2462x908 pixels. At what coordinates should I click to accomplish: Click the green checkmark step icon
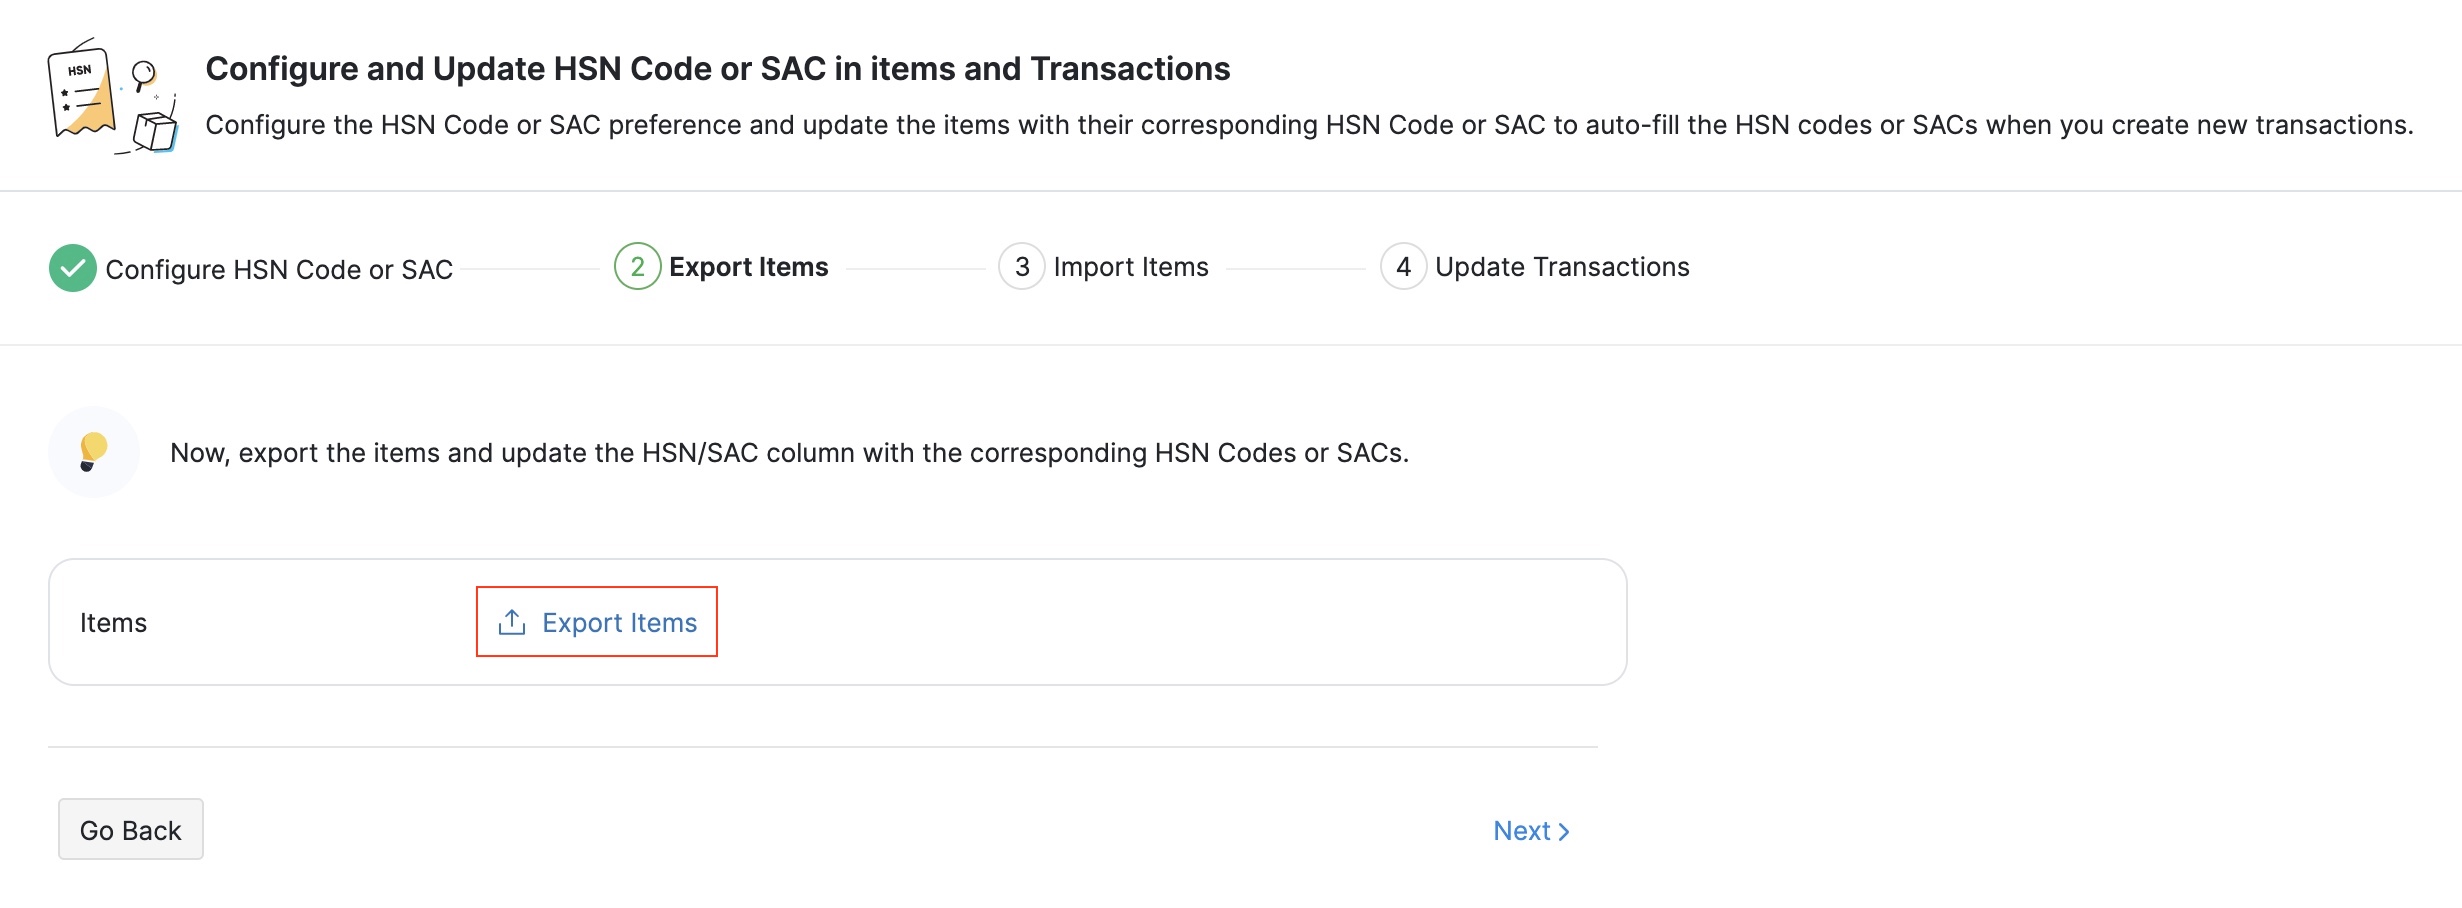(73, 268)
